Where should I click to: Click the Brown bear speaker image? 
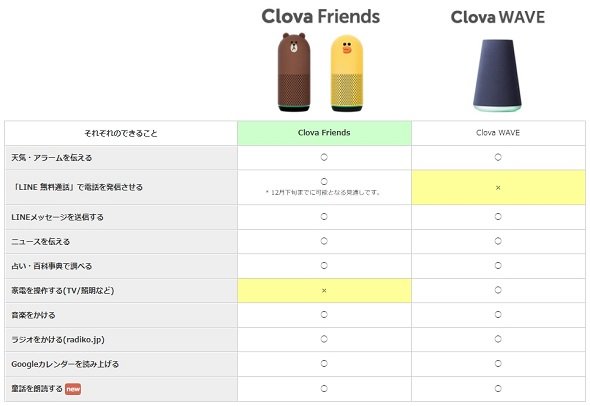pyautogui.click(x=294, y=72)
